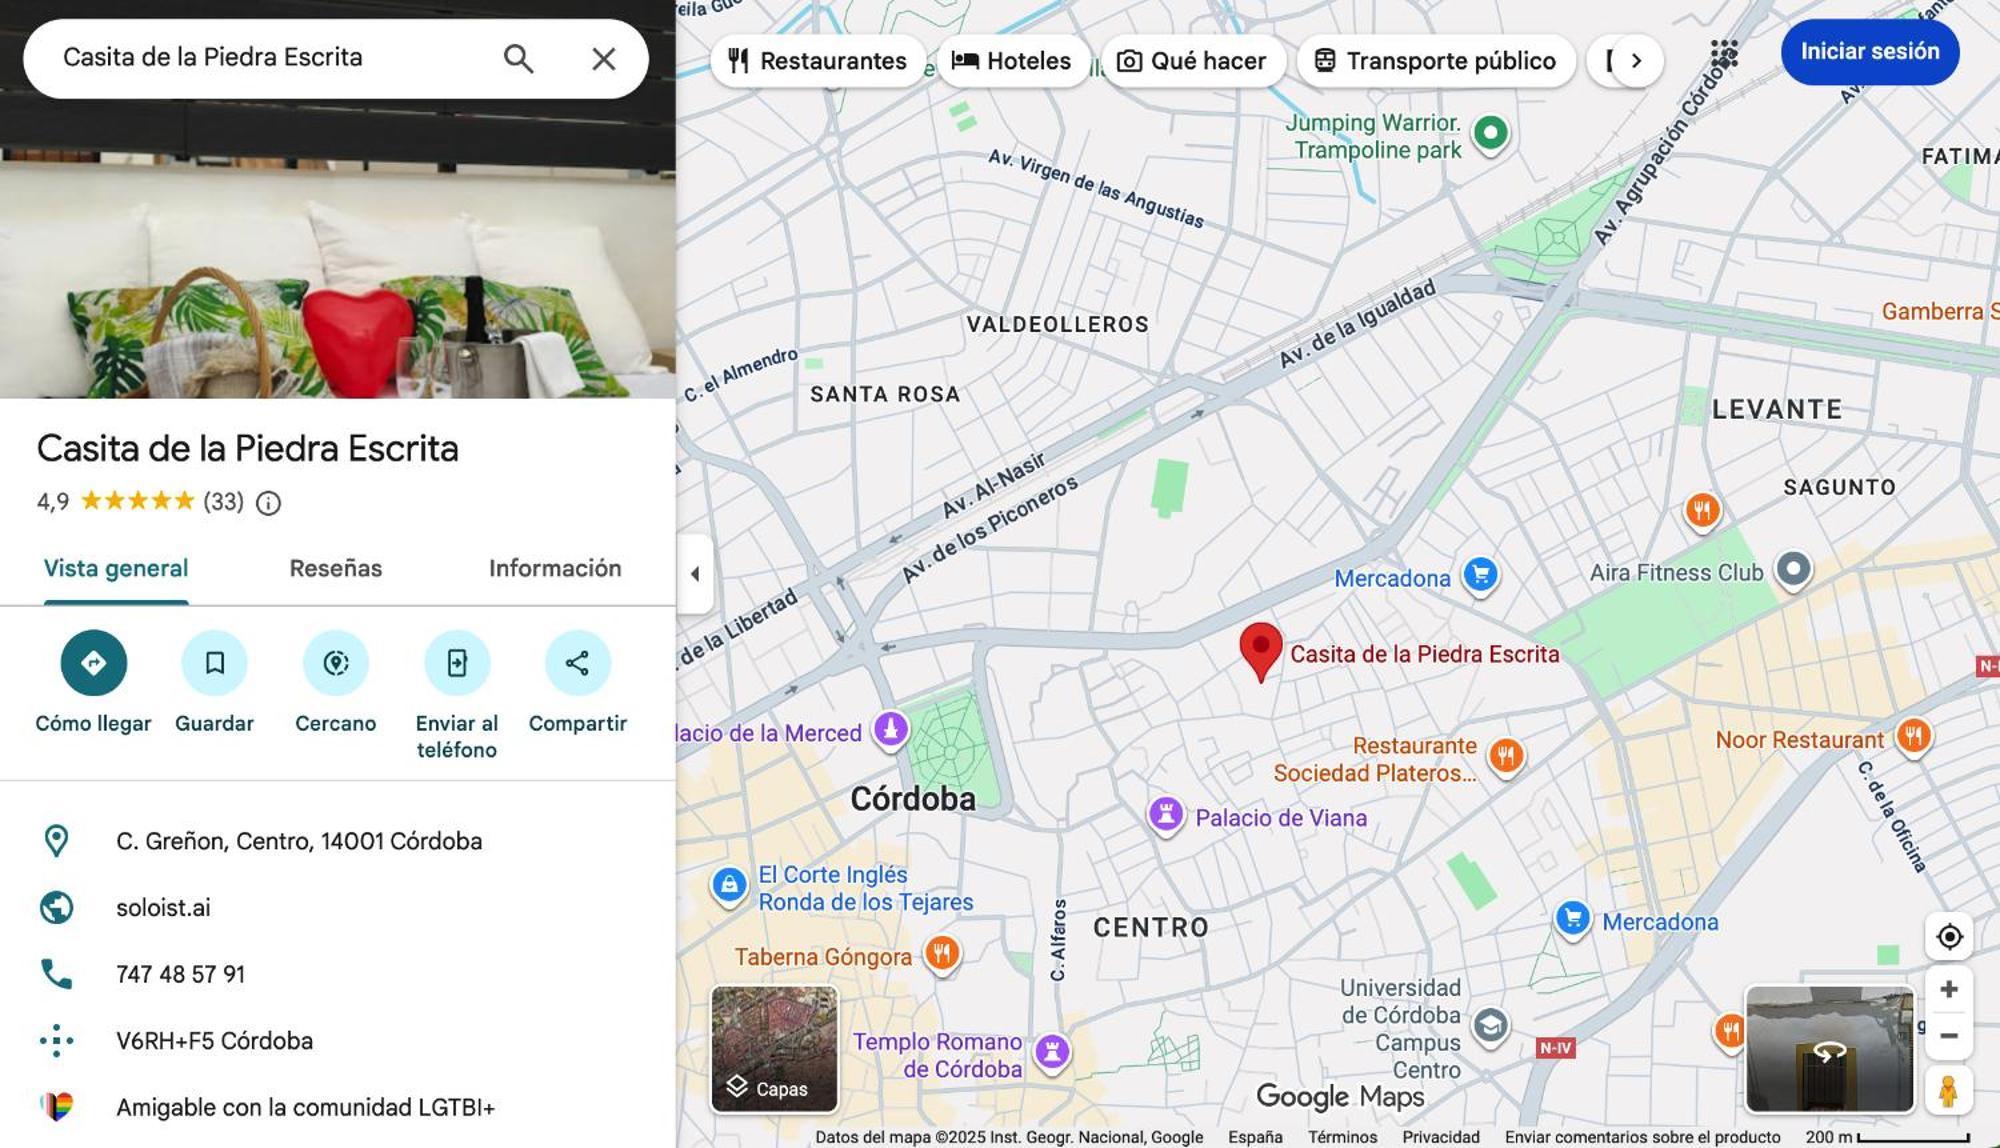Open the Google apps grid icon
The width and height of the screenshot is (2000, 1148).
click(x=1724, y=54)
